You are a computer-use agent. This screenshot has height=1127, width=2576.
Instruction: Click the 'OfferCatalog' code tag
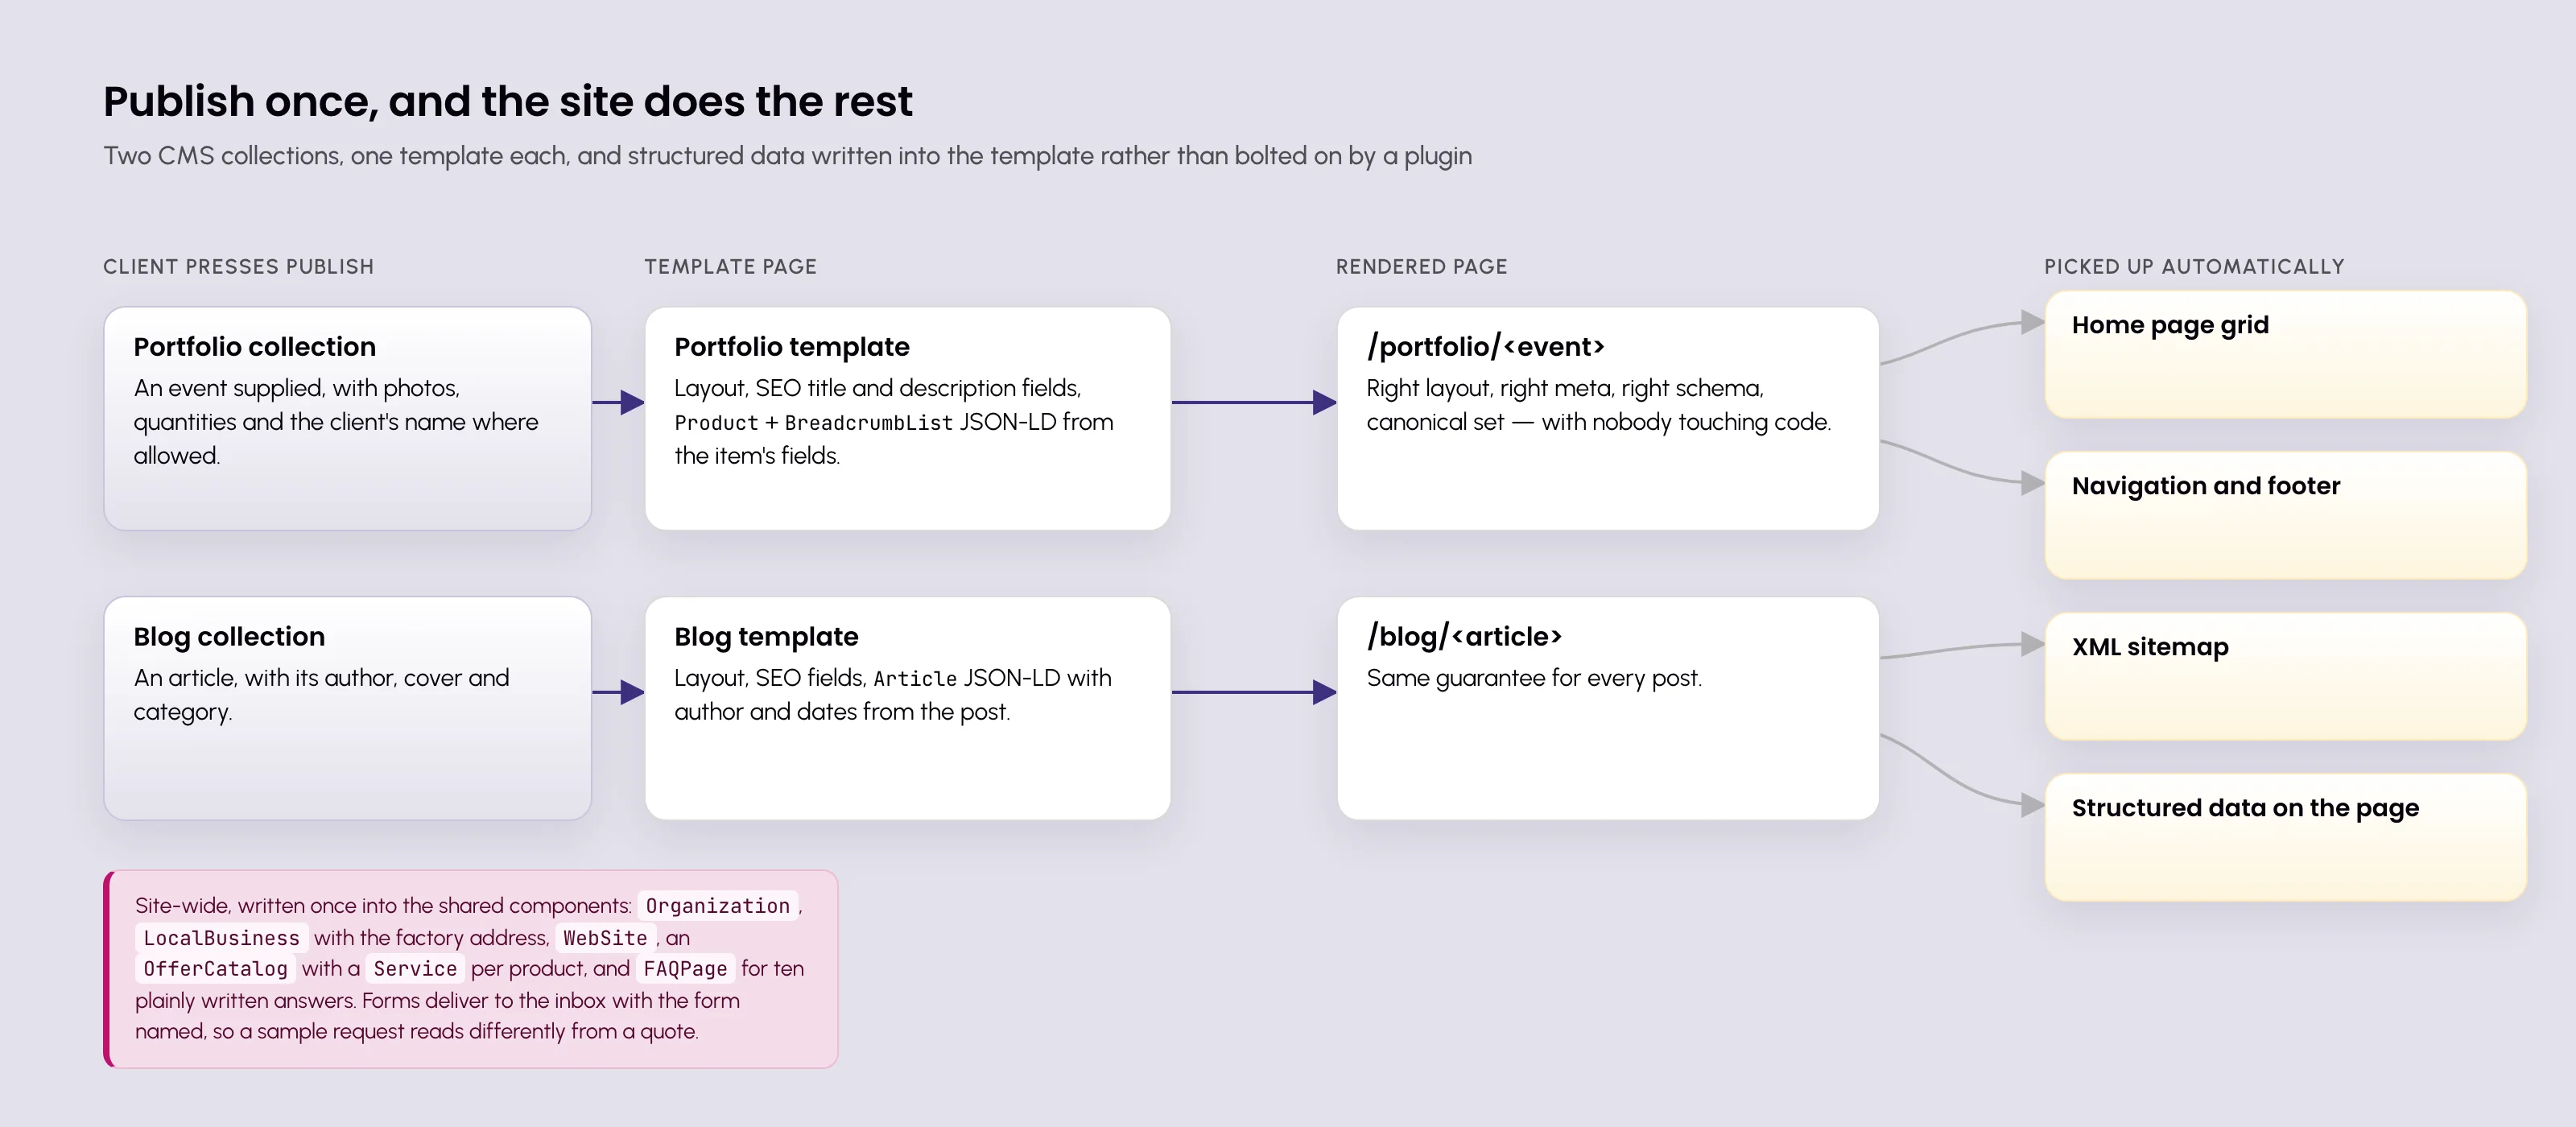point(215,969)
